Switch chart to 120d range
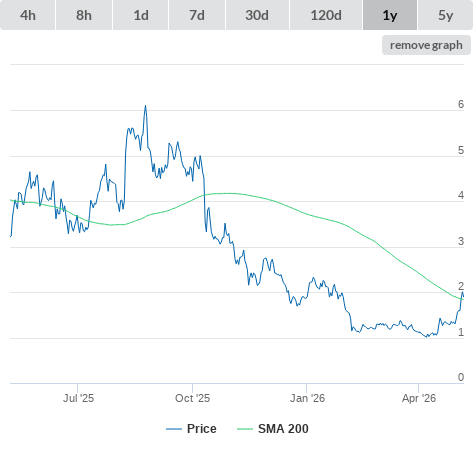Screen dimensions: 474x455 pos(326,15)
